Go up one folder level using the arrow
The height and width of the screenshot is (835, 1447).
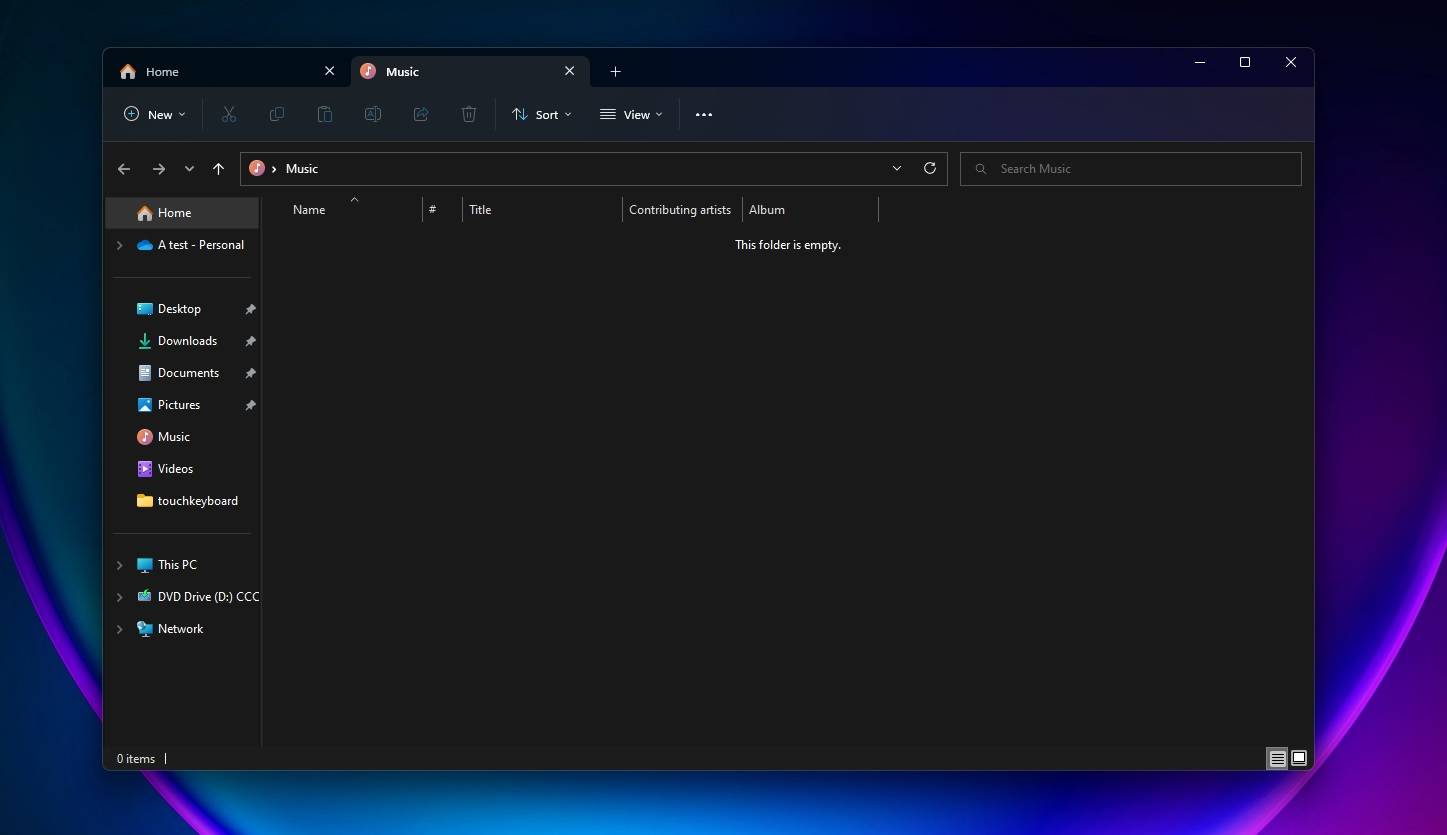click(x=219, y=168)
